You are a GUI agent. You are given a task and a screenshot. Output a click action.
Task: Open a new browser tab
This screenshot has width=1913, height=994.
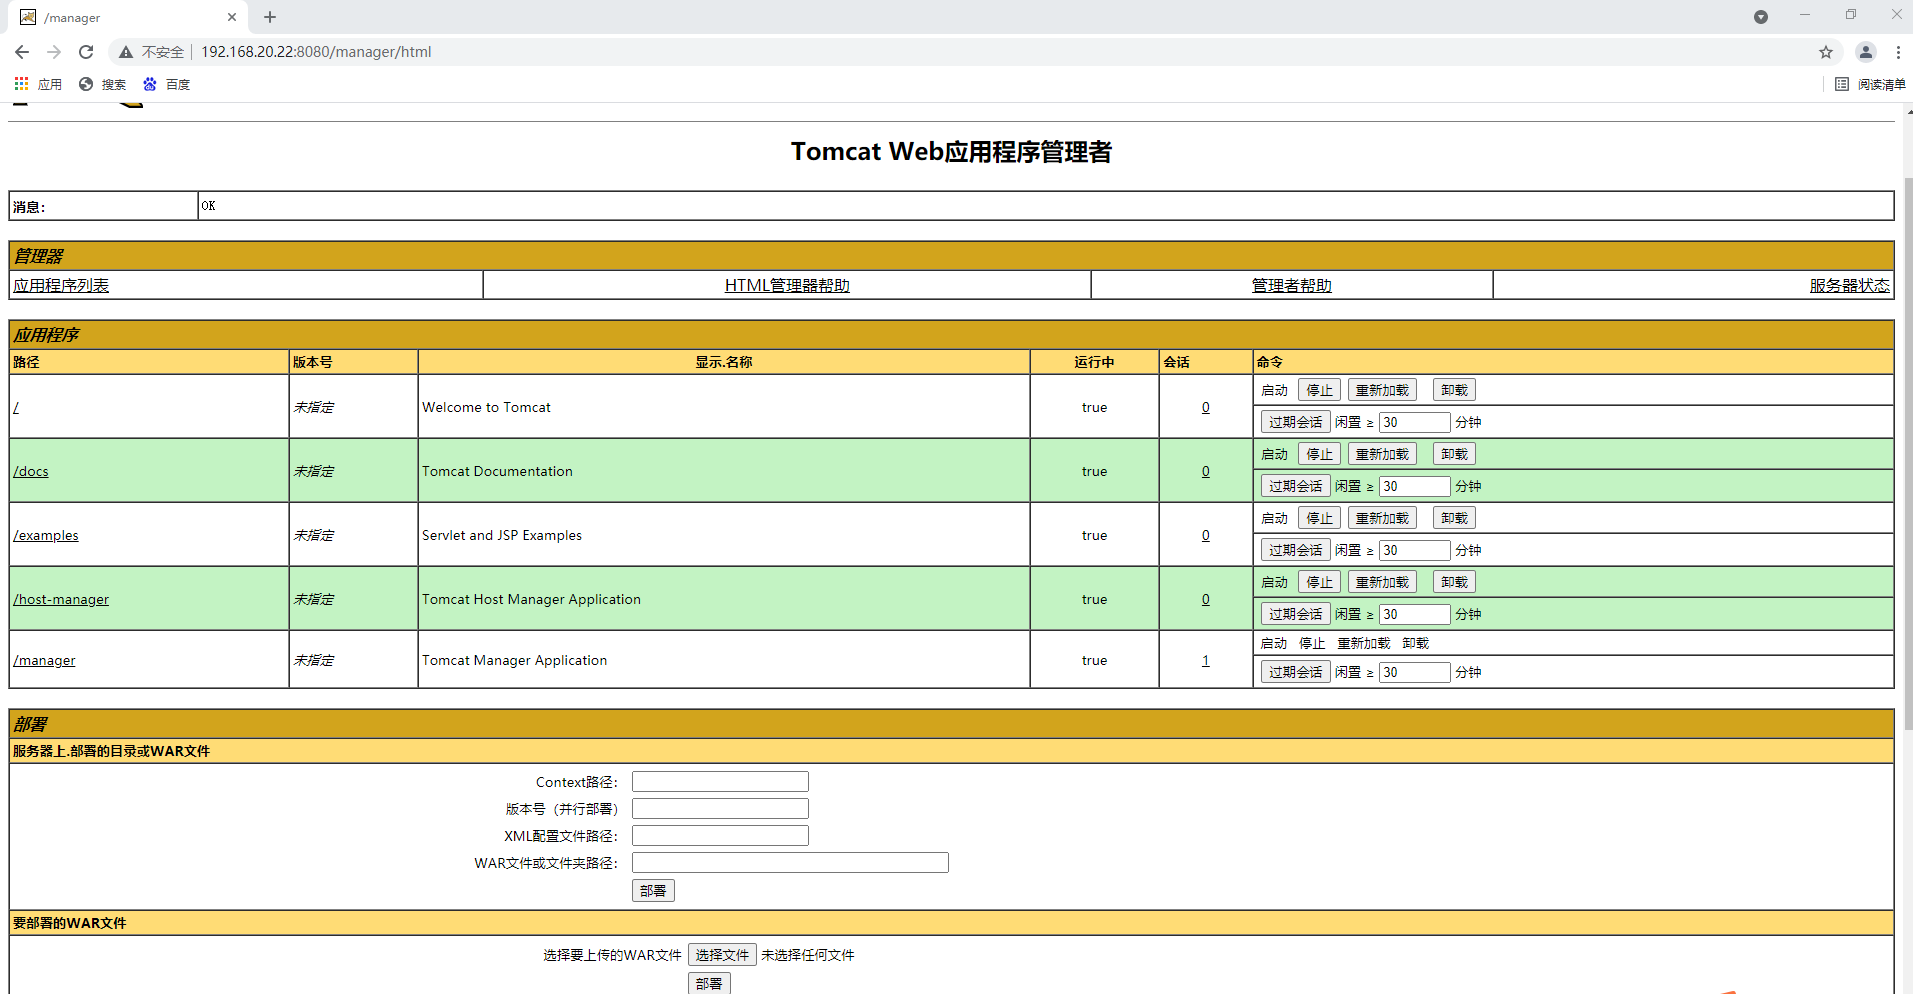click(270, 17)
